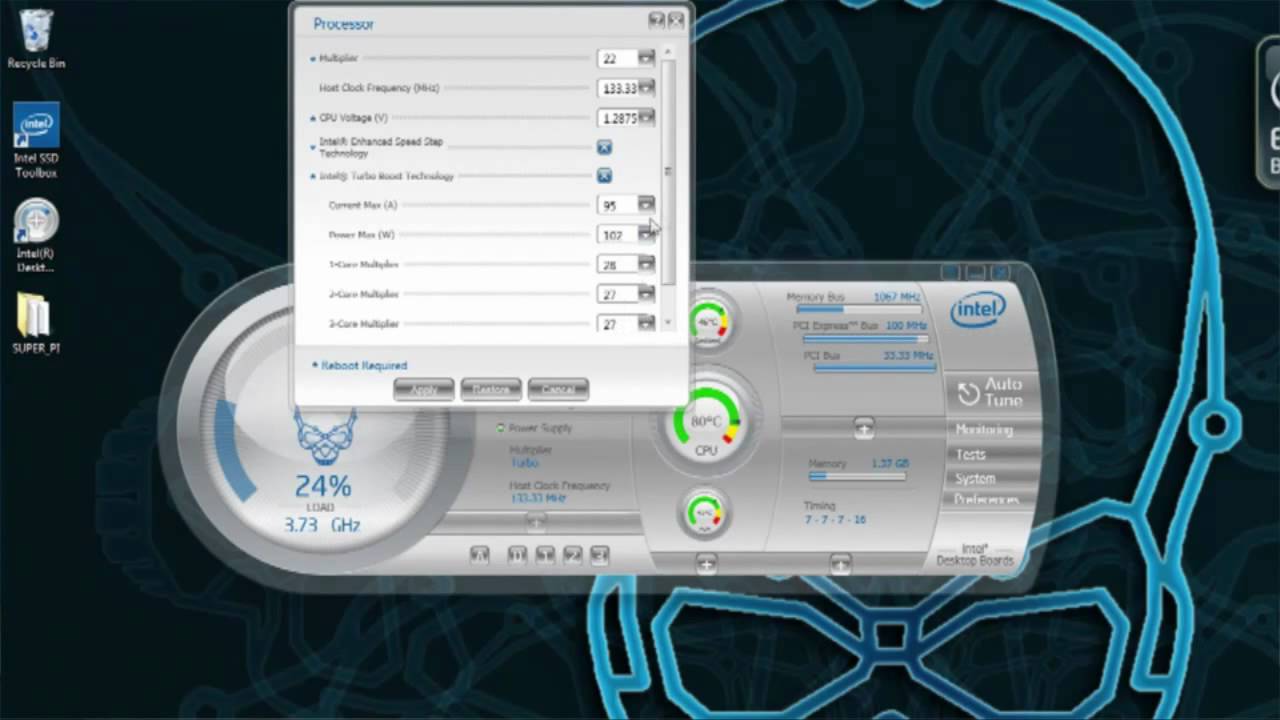
Task: Click the PCI Express Bus frequency bar
Action: click(866, 339)
